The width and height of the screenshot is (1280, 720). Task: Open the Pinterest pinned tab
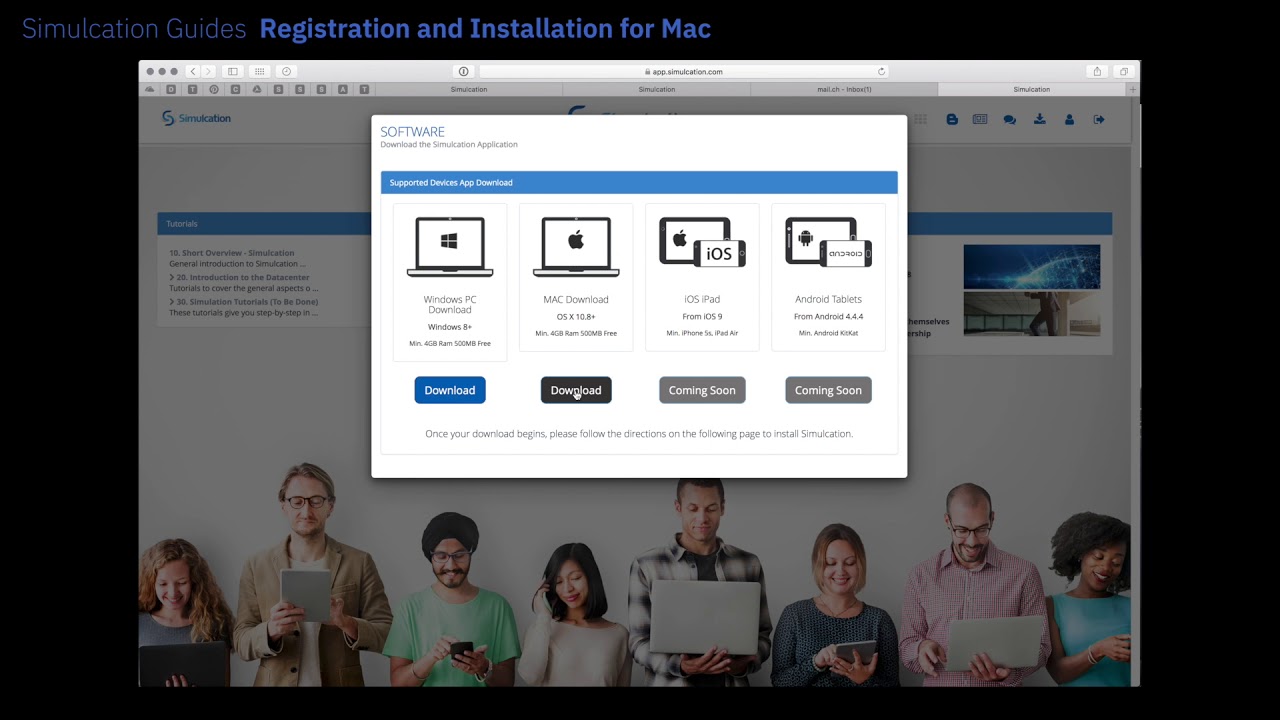click(x=213, y=89)
